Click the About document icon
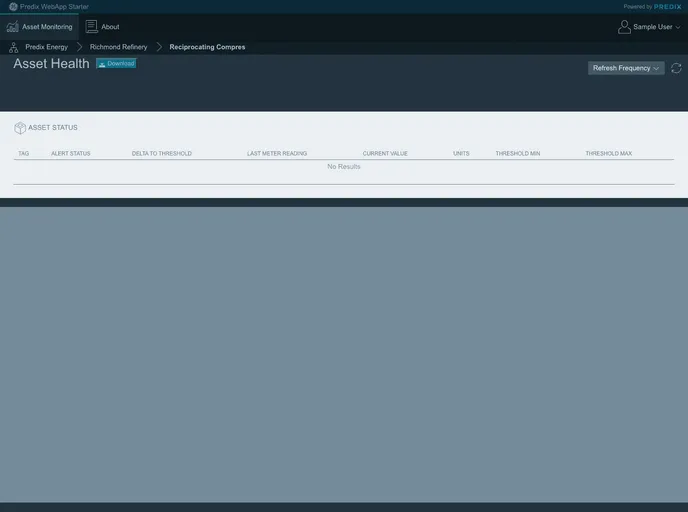Image resolution: width=688 pixels, height=512 pixels. [x=91, y=27]
